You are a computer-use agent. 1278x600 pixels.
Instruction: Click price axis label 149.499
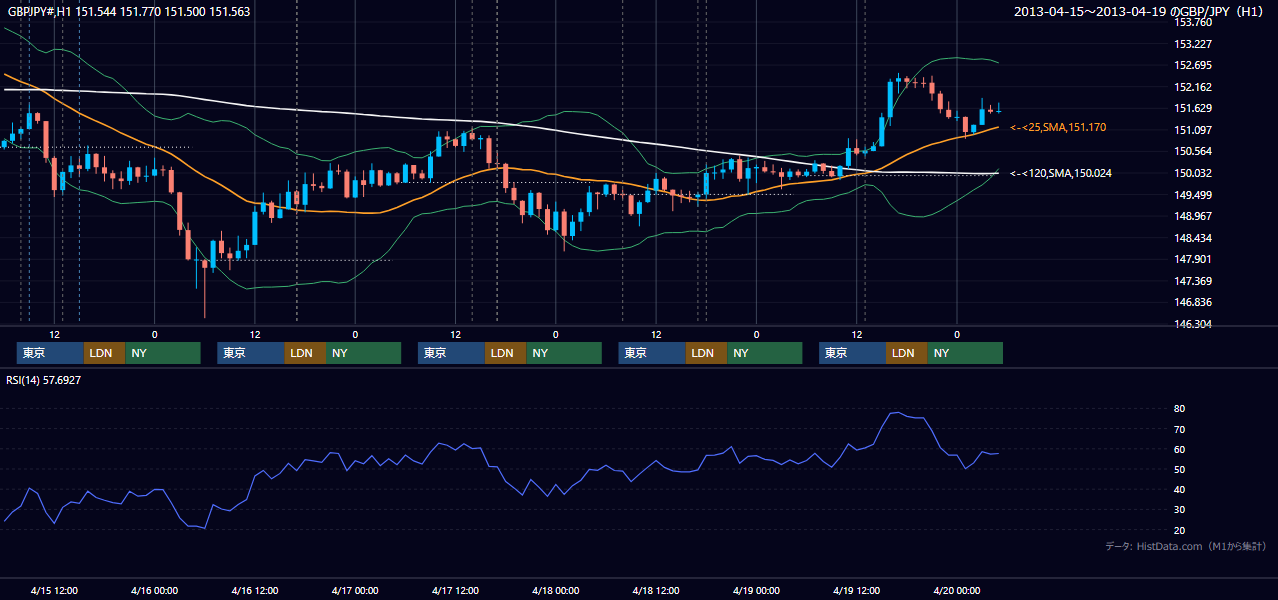[1194, 195]
